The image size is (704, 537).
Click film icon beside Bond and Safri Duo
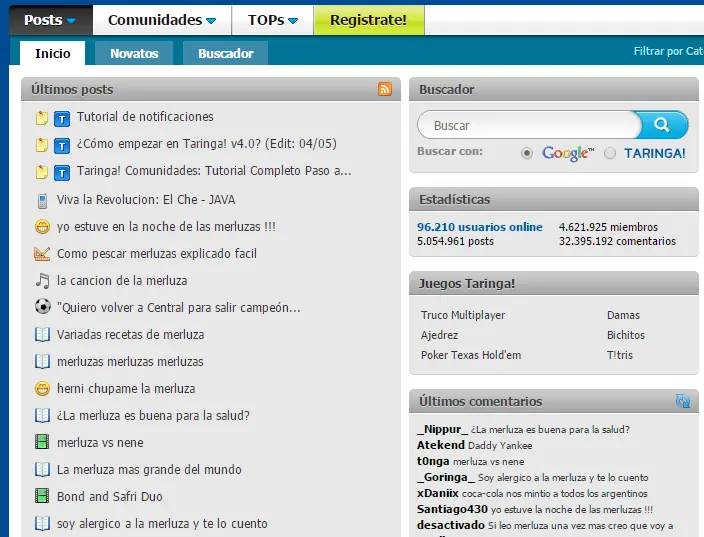(x=42, y=496)
